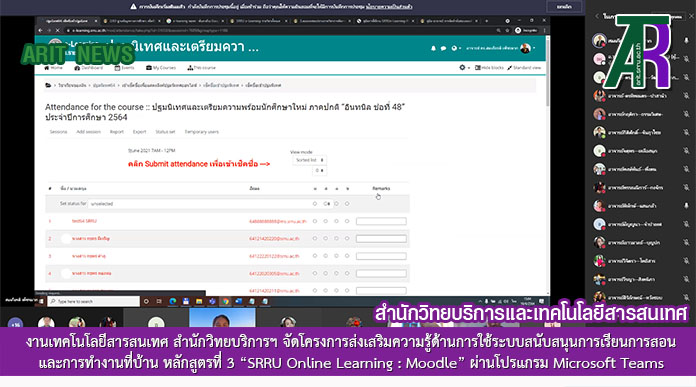Click the Hide blocks icon
This screenshot has width=696, height=387.
pos(478,67)
